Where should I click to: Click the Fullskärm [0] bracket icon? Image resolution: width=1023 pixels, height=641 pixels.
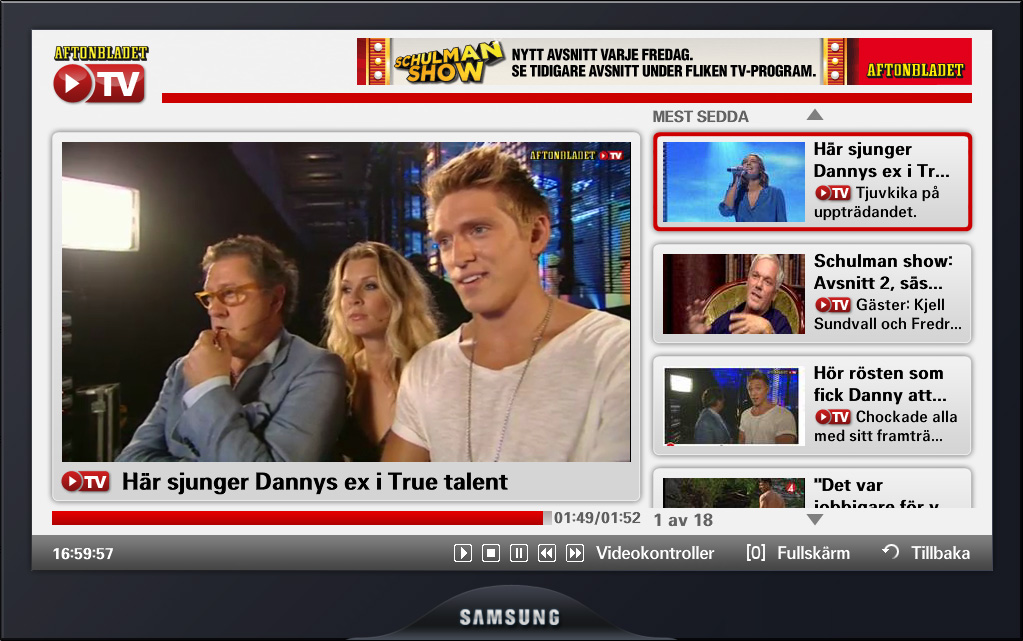(756, 553)
